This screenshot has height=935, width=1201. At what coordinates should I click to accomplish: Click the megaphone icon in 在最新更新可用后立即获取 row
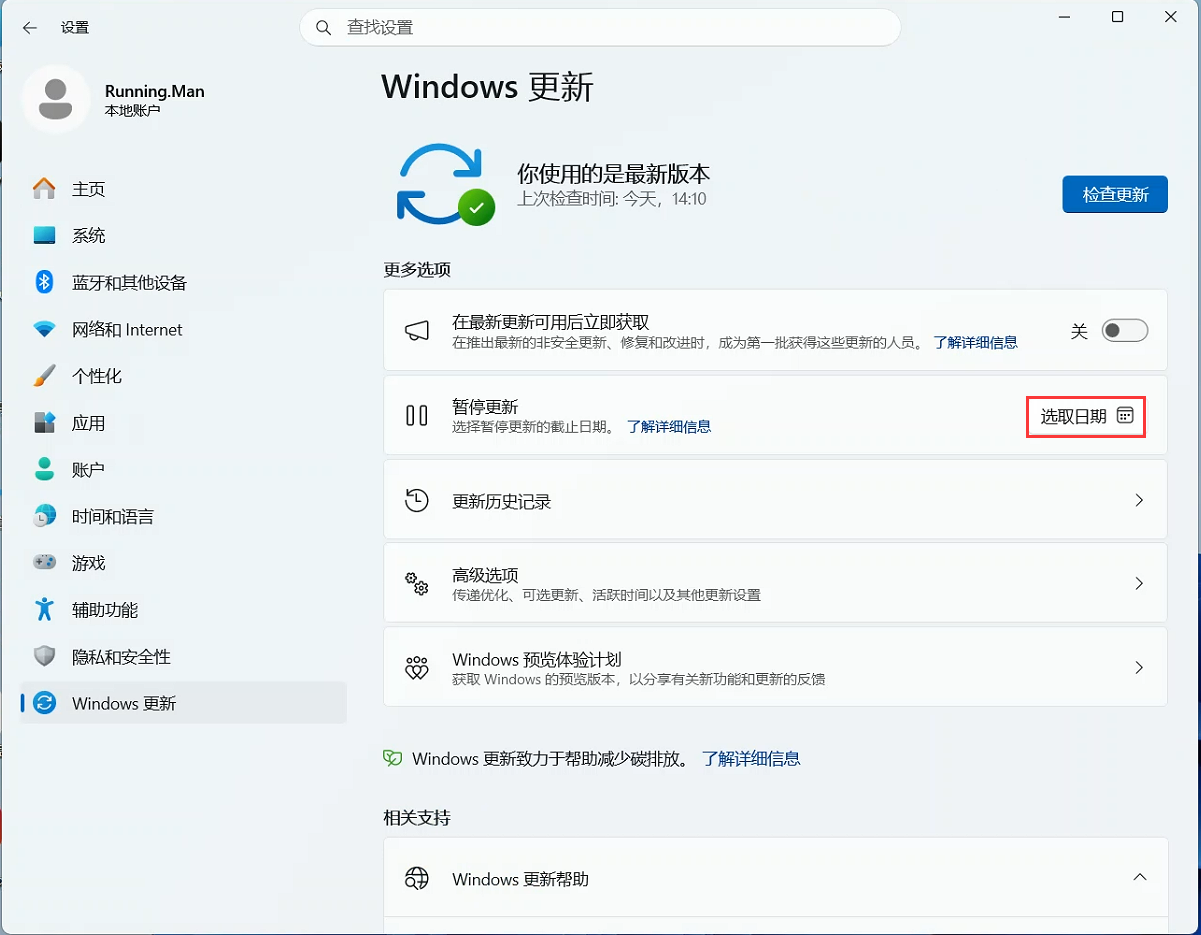click(417, 331)
